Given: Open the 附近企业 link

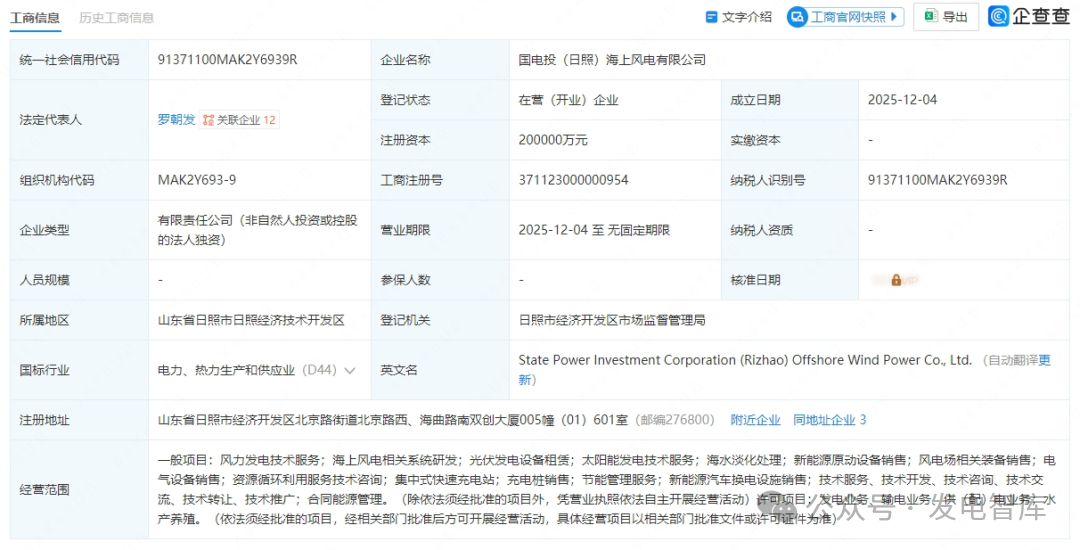Looking at the screenshot, I should pos(755,420).
